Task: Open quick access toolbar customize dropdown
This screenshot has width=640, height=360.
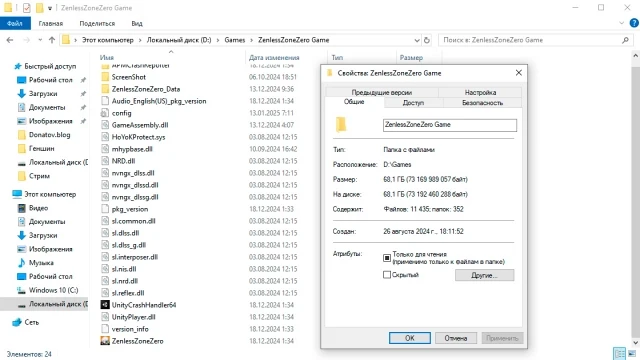Action: click(x=50, y=8)
